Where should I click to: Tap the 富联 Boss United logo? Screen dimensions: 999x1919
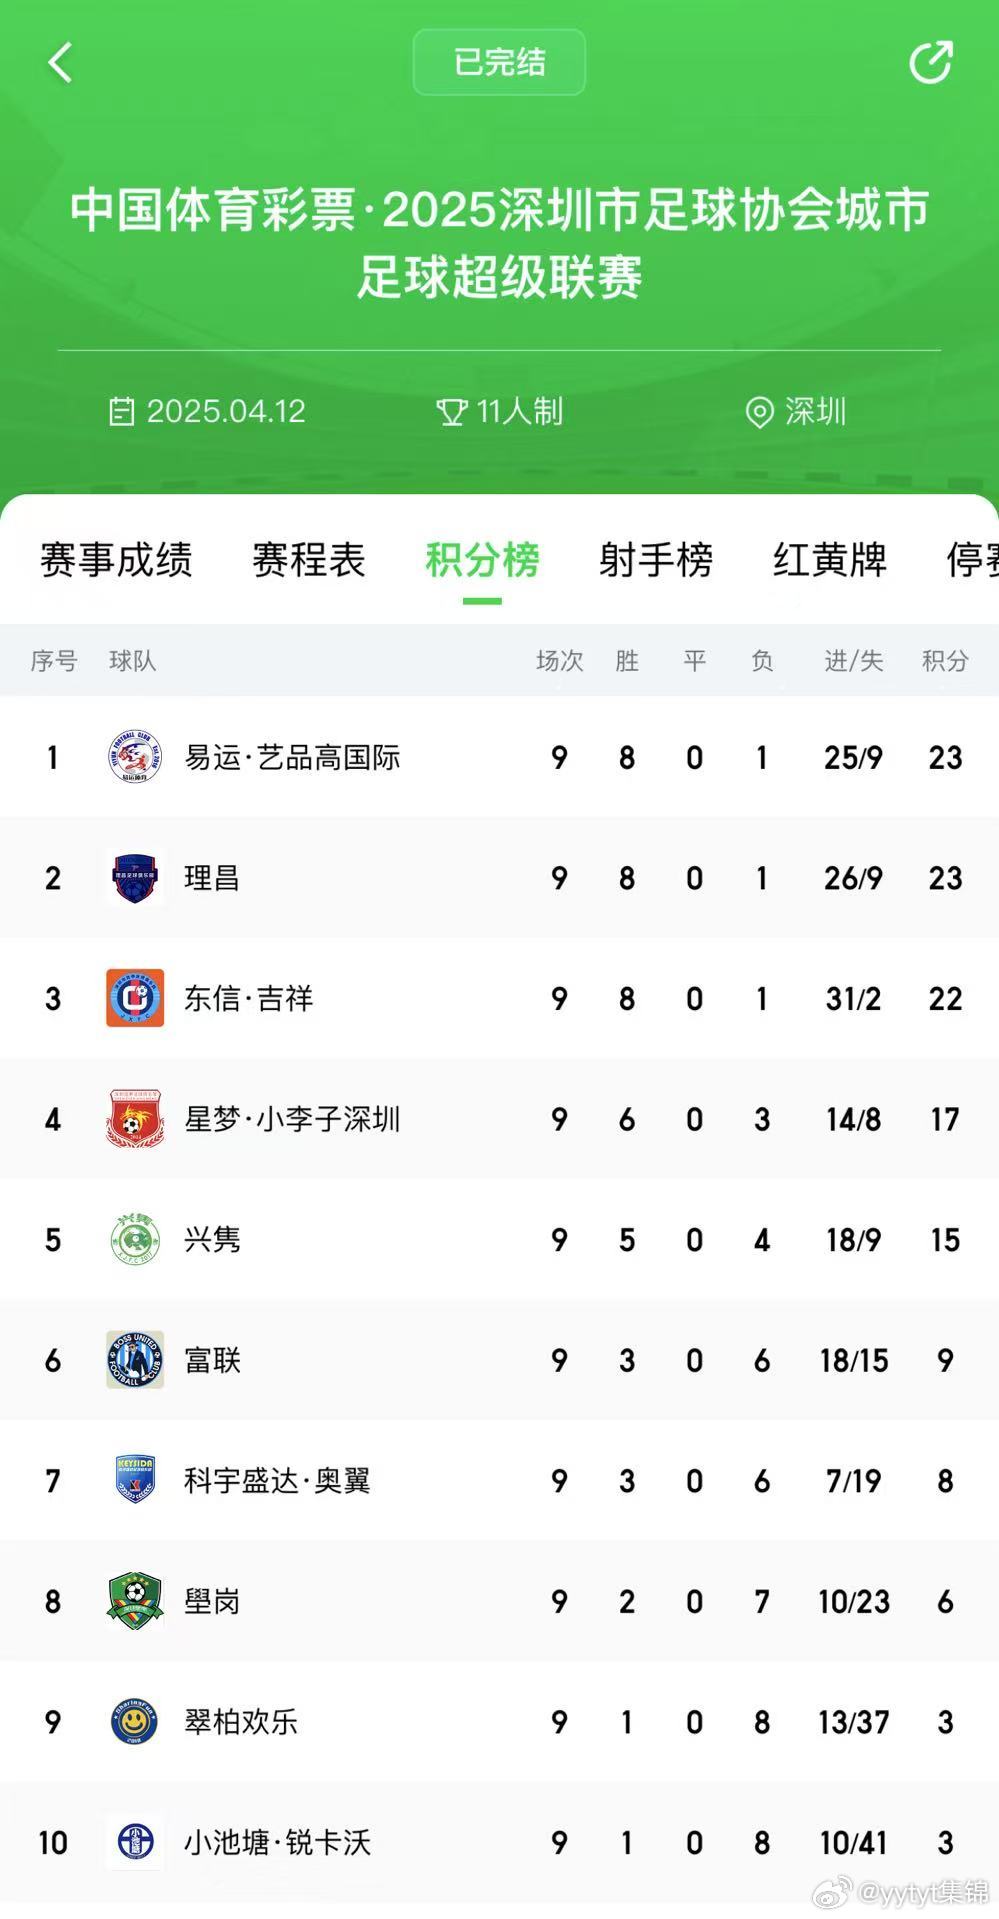pyautogui.click(x=135, y=1360)
